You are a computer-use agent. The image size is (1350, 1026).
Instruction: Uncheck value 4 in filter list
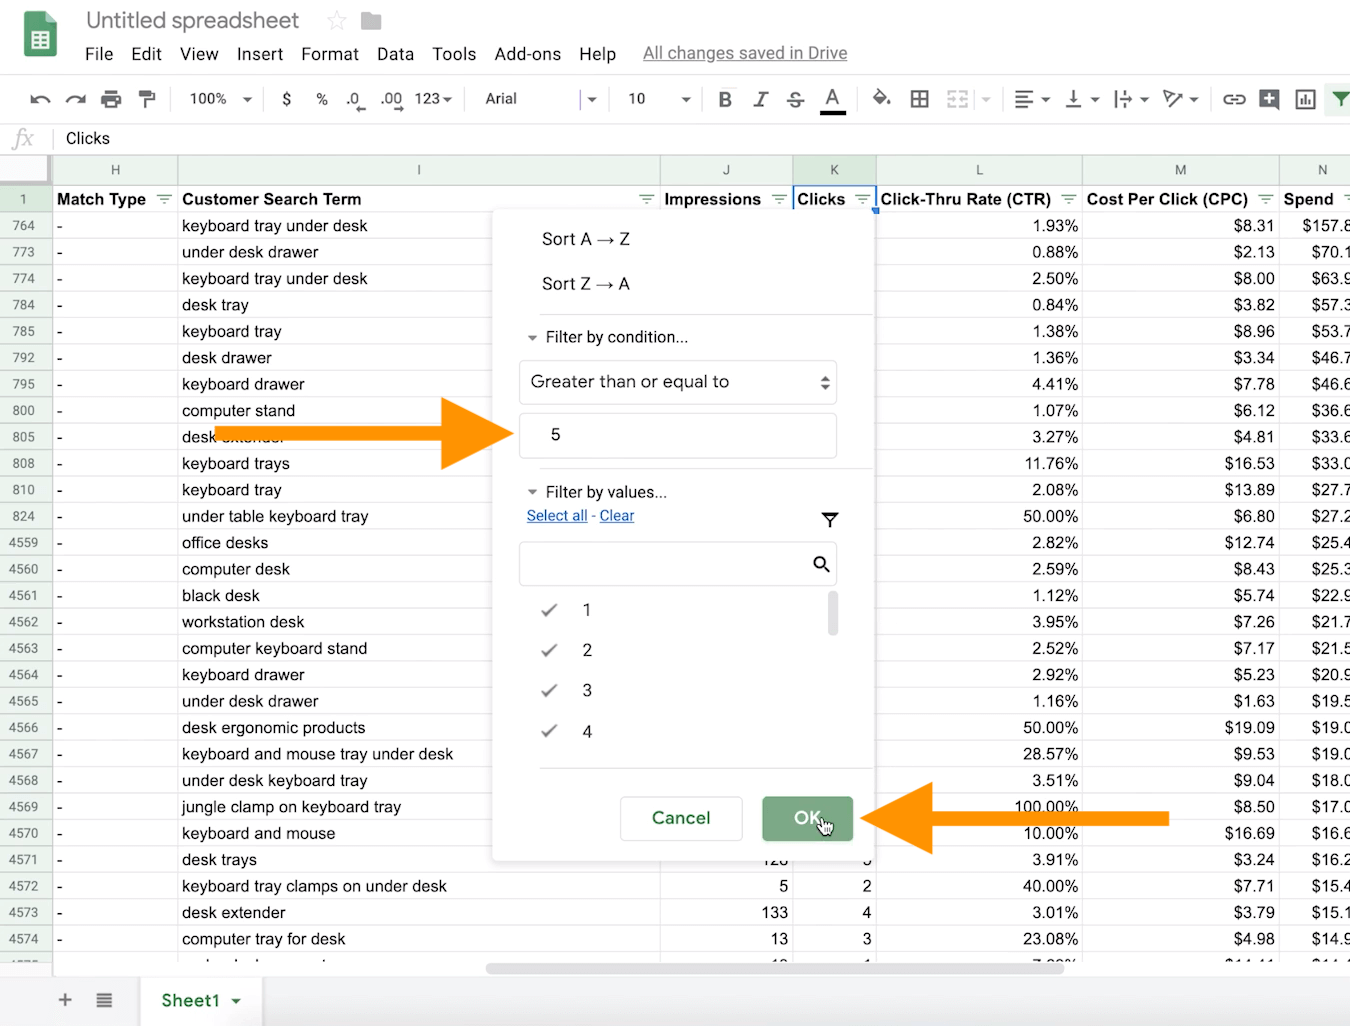pos(549,731)
